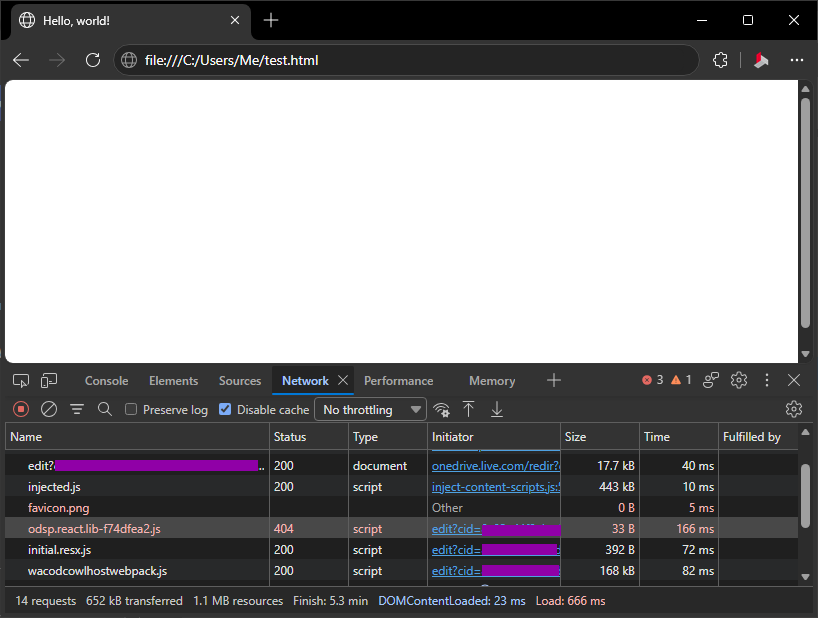This screenshot has width=818, height=618.
Task: Sort requests by Time column
Action: click(x=679, y=437)
